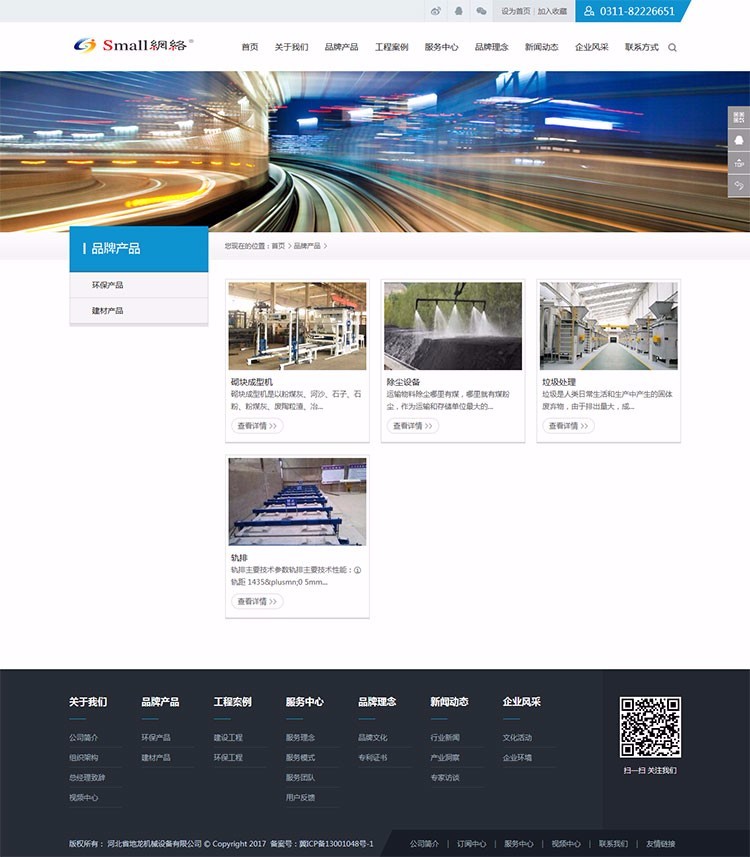Open footer link 建材产品

(x=156, y=758)
